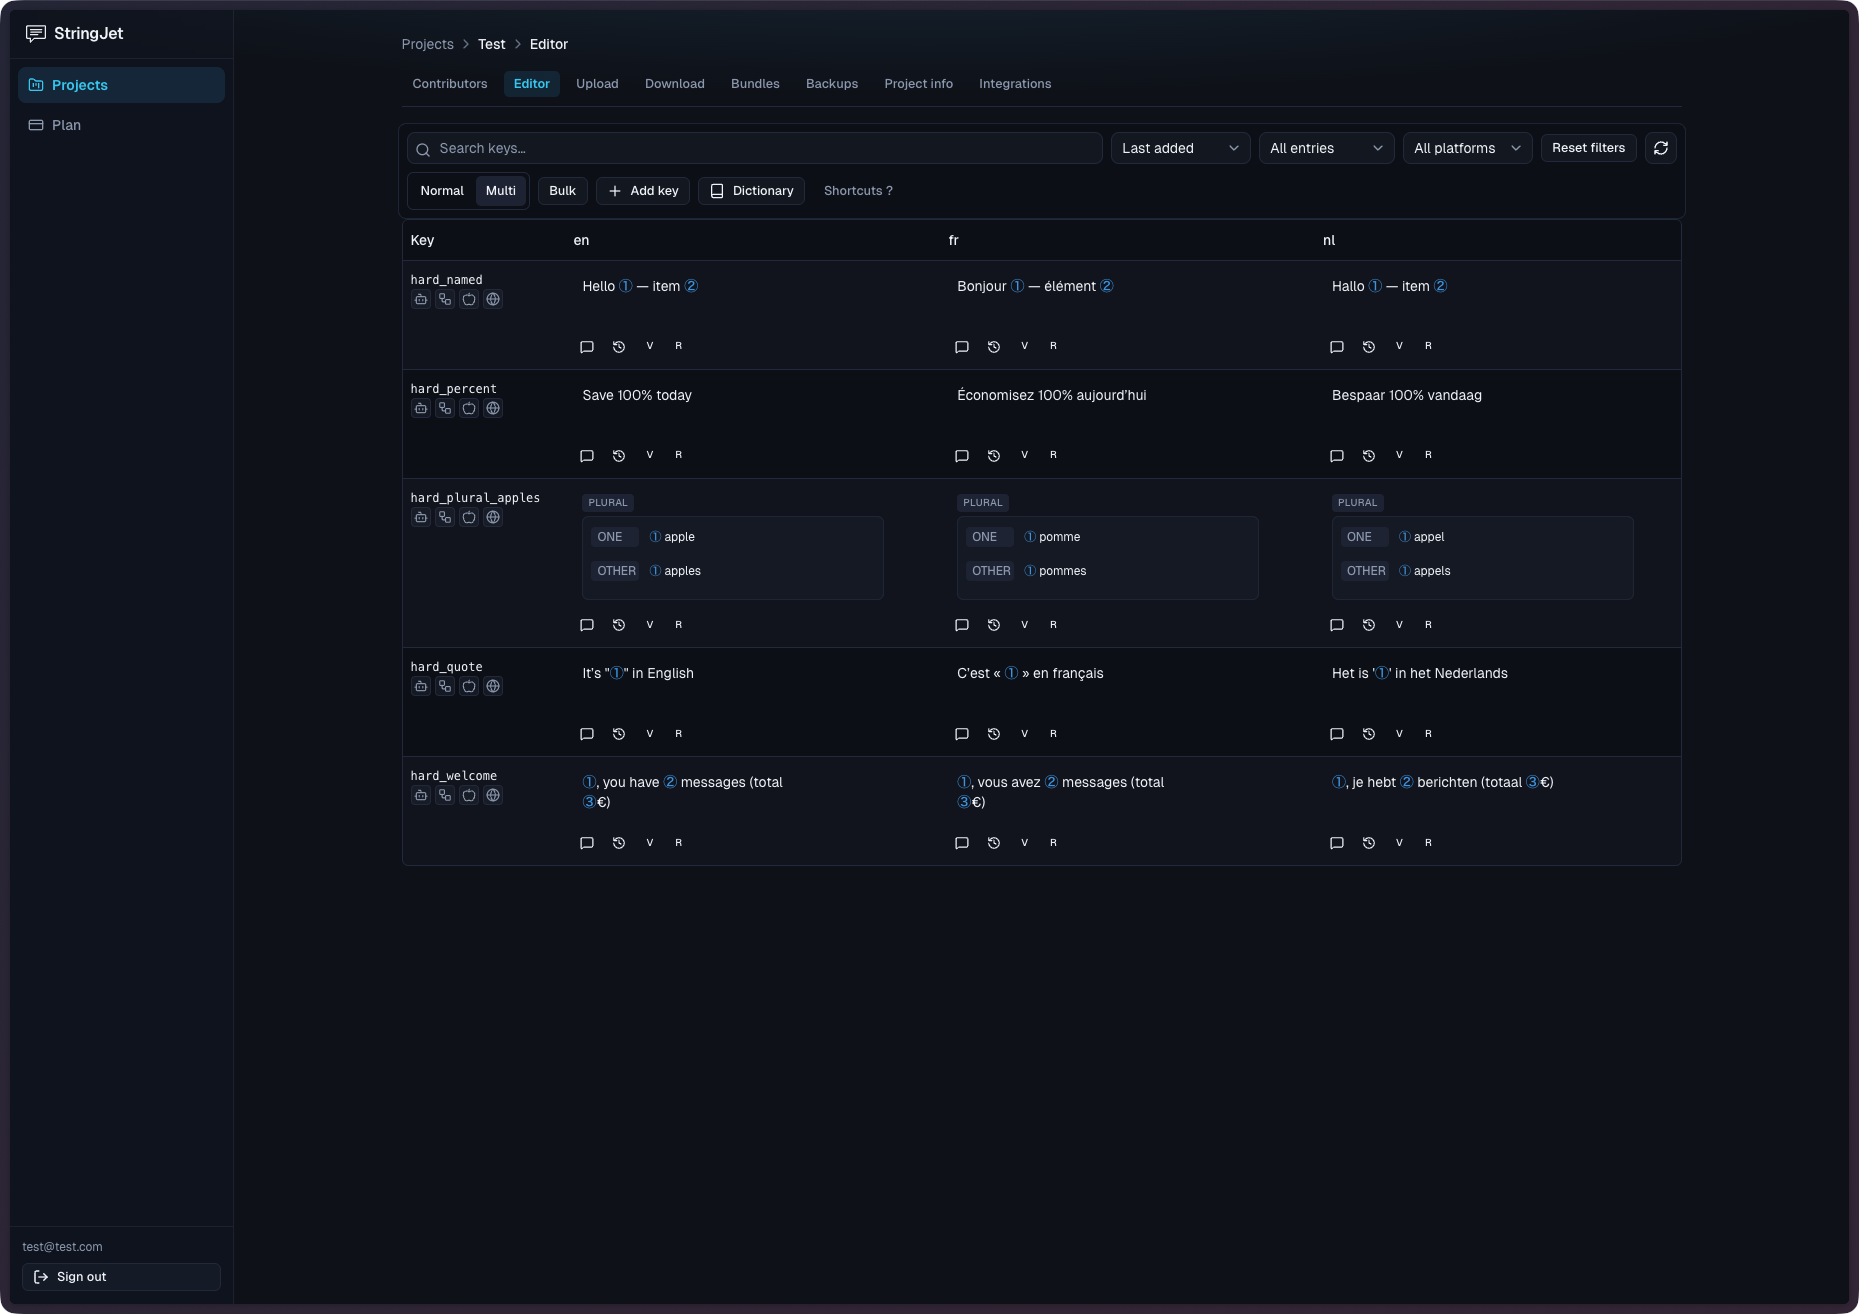The height and width of the screenshot is (1314, 1859).
Task: Switch to the Contributors tab
Action: click(x=449, y=84)
